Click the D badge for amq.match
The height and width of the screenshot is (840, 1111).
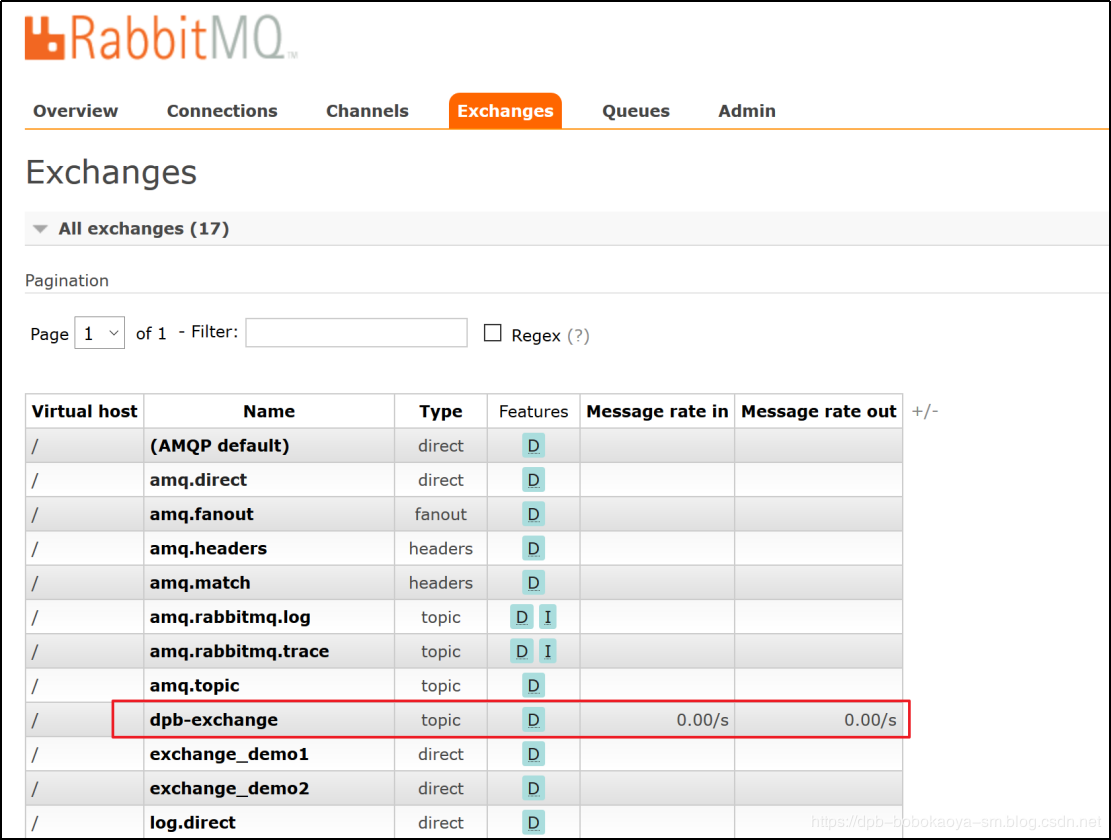[534, 583]
